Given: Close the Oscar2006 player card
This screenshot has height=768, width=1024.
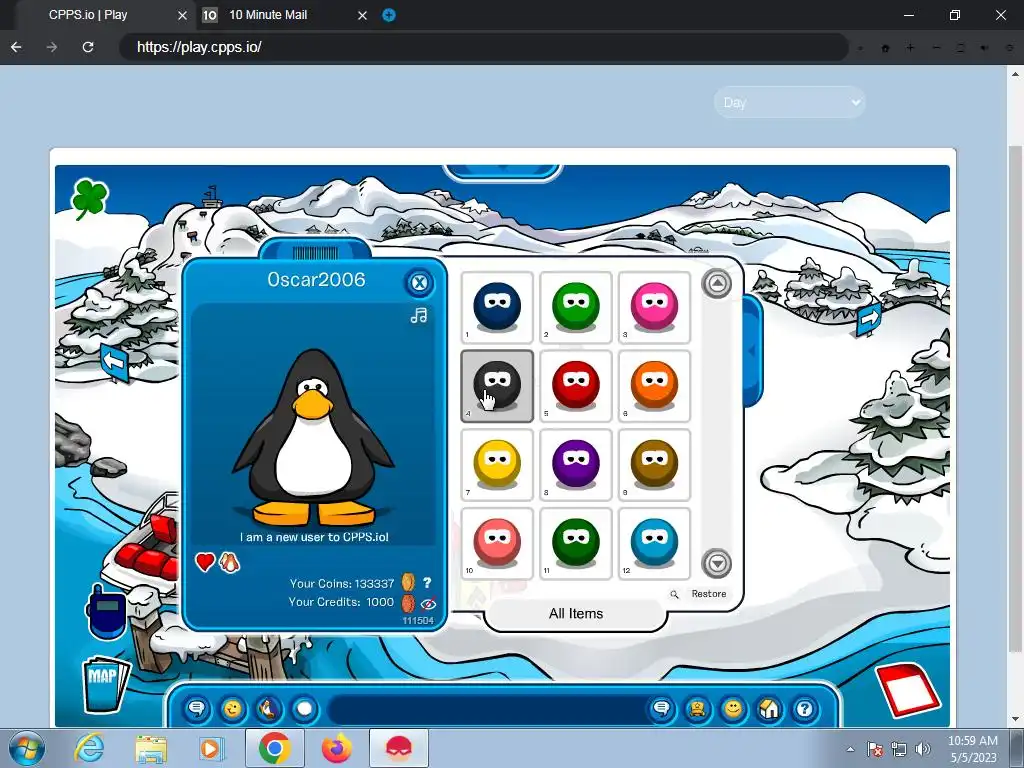Looking at the screenshot, I should click(x=419, y=283).
